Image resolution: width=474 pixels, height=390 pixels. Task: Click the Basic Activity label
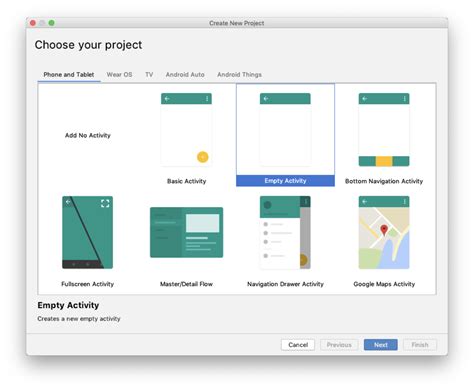tap(186, 181)
